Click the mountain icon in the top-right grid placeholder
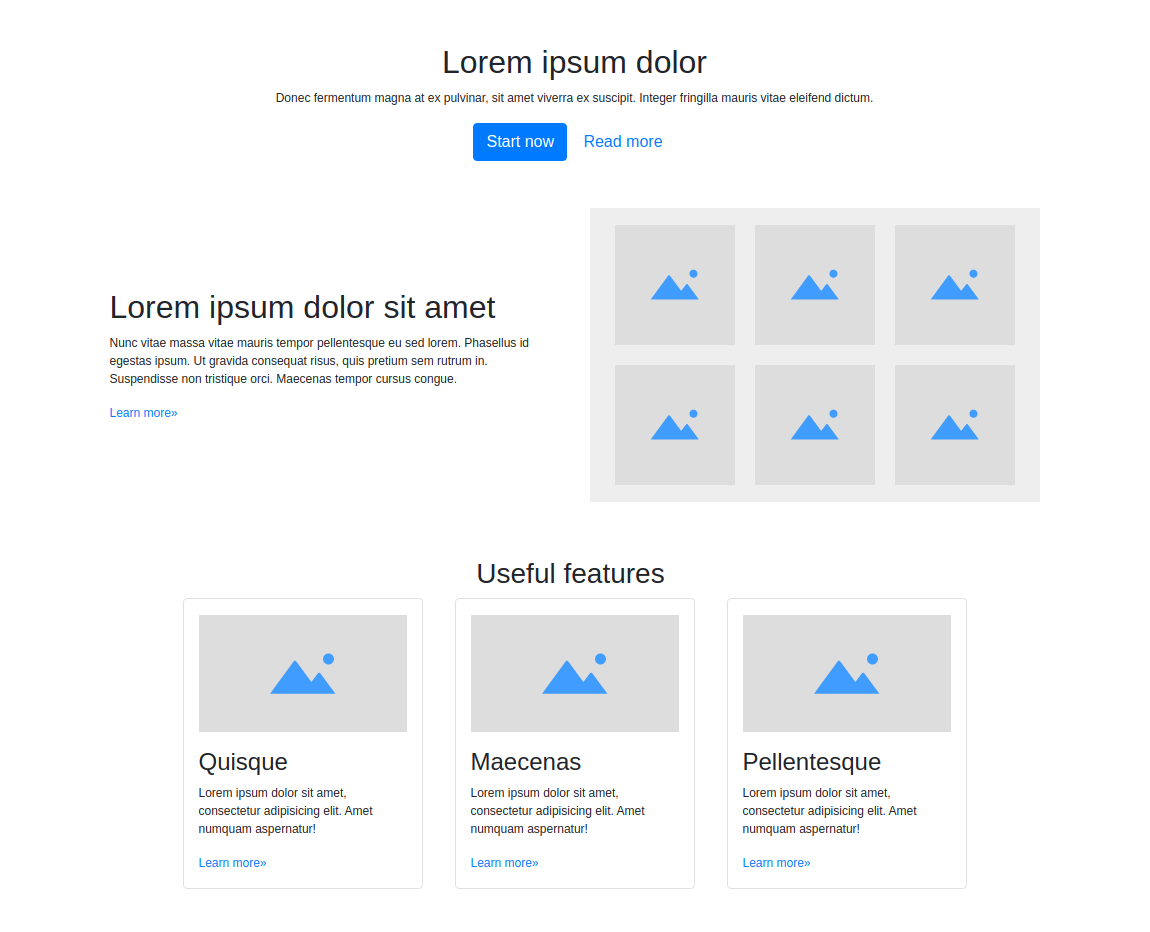 (x=955, y=284)
